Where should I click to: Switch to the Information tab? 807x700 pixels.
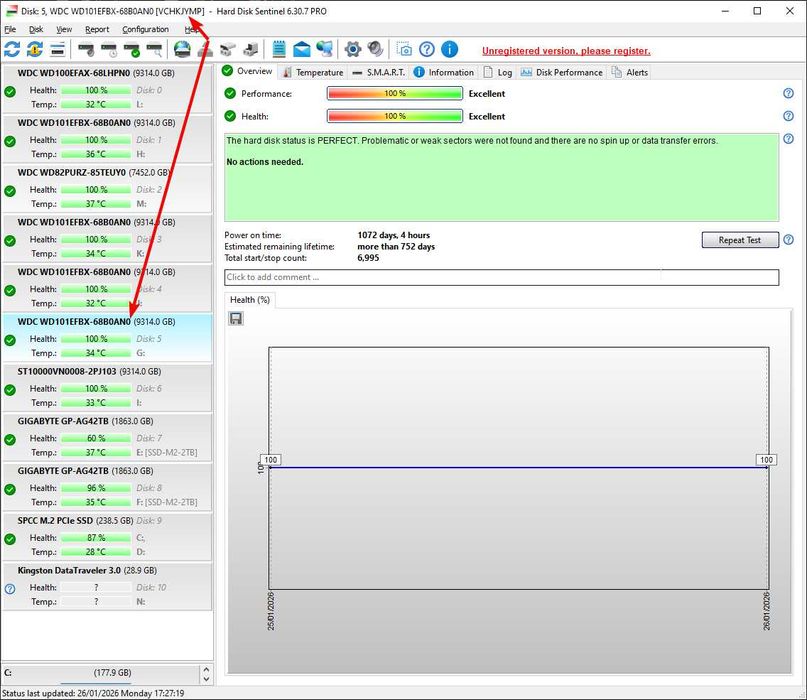click(x=444, y=73)
